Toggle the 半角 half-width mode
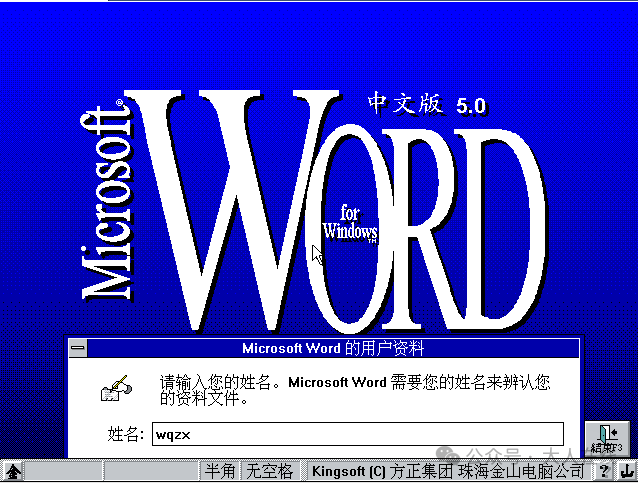This screenshot has width=638, height=483. point(220,471)
